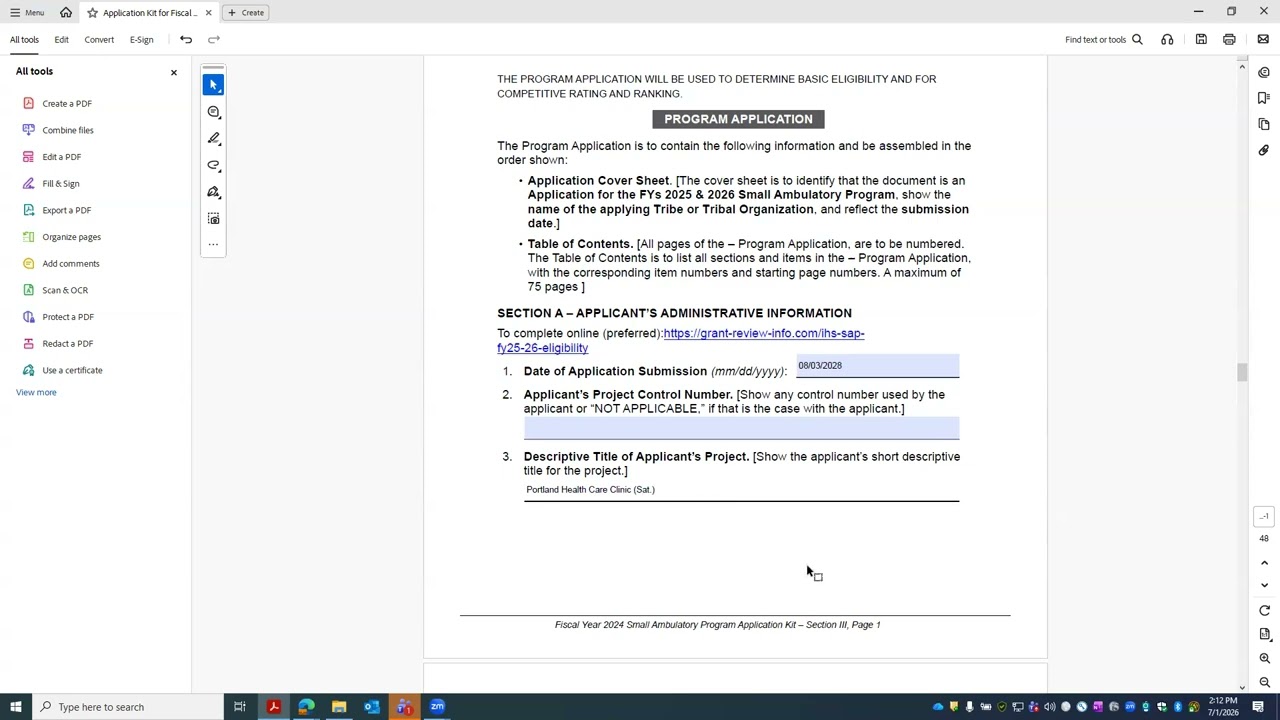1280x720 pixels.
Task: Undo the last action
Action: click(186, 40)
